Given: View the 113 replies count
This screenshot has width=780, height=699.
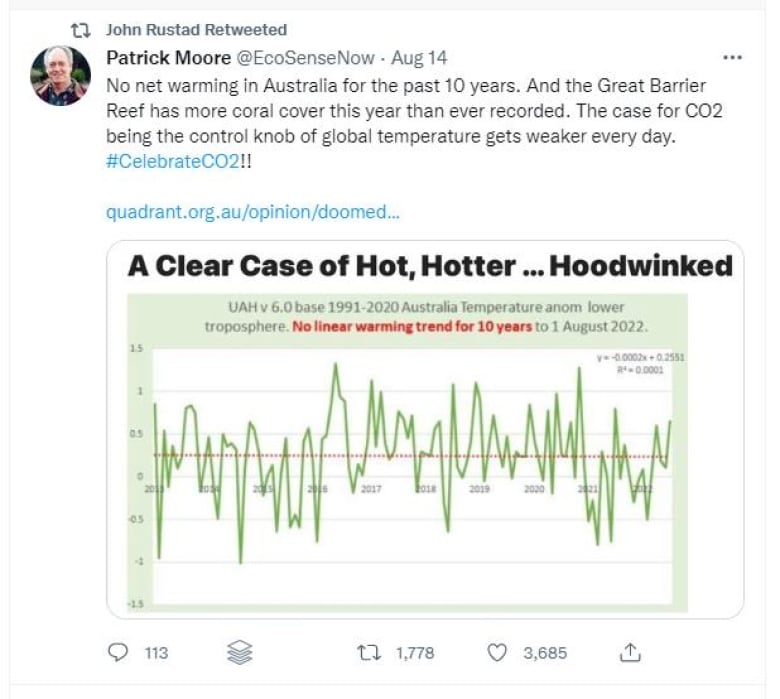Looking at the screenshot, I should (x=157, y=653).
